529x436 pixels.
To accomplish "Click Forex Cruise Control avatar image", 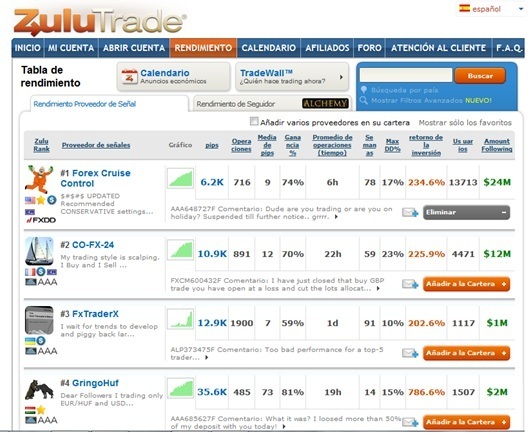I will coord(39,179).
